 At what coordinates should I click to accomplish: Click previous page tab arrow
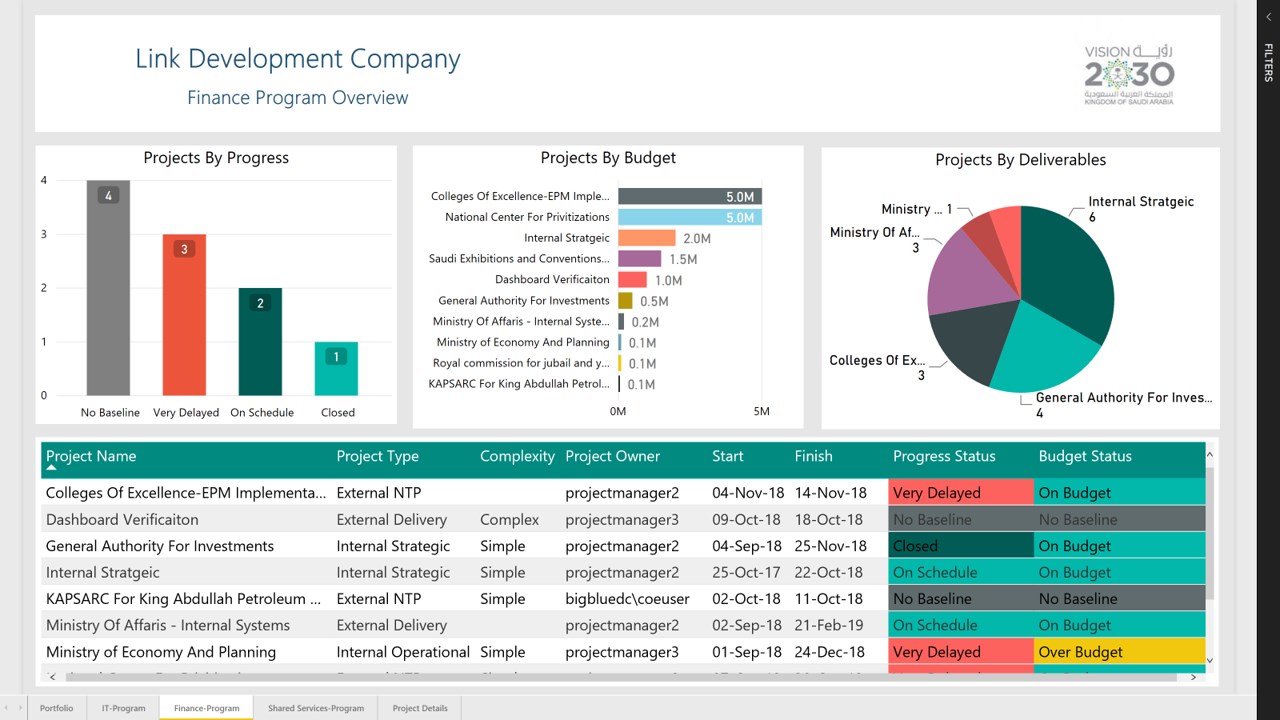click(x=8, y=708)
